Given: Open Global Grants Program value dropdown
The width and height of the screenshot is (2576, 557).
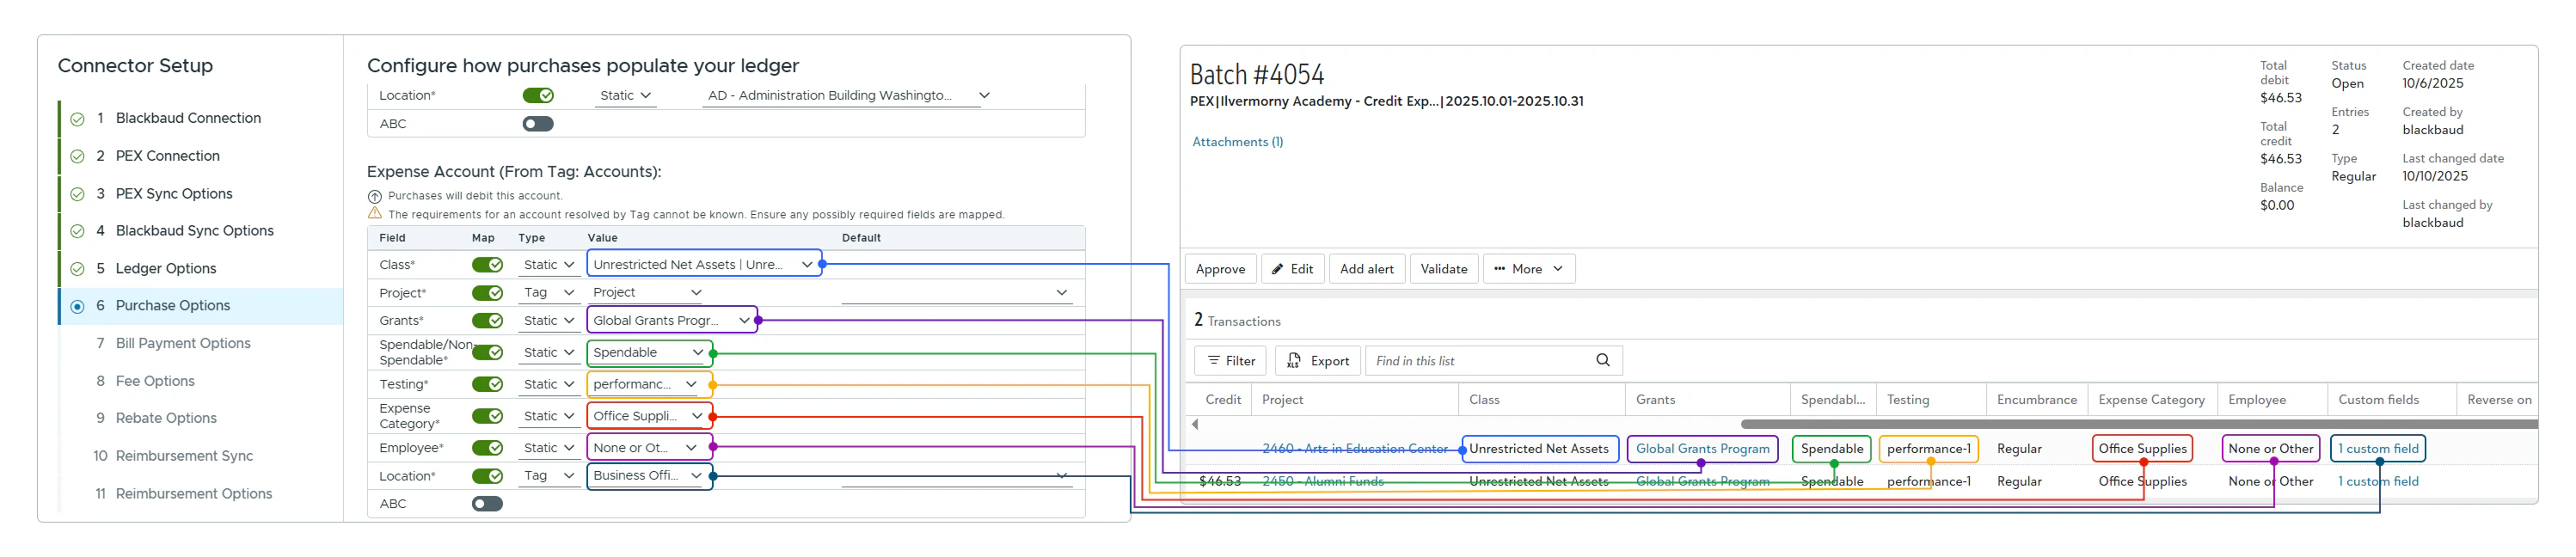Looking at the screenshot, I should [x=672, y=321].
